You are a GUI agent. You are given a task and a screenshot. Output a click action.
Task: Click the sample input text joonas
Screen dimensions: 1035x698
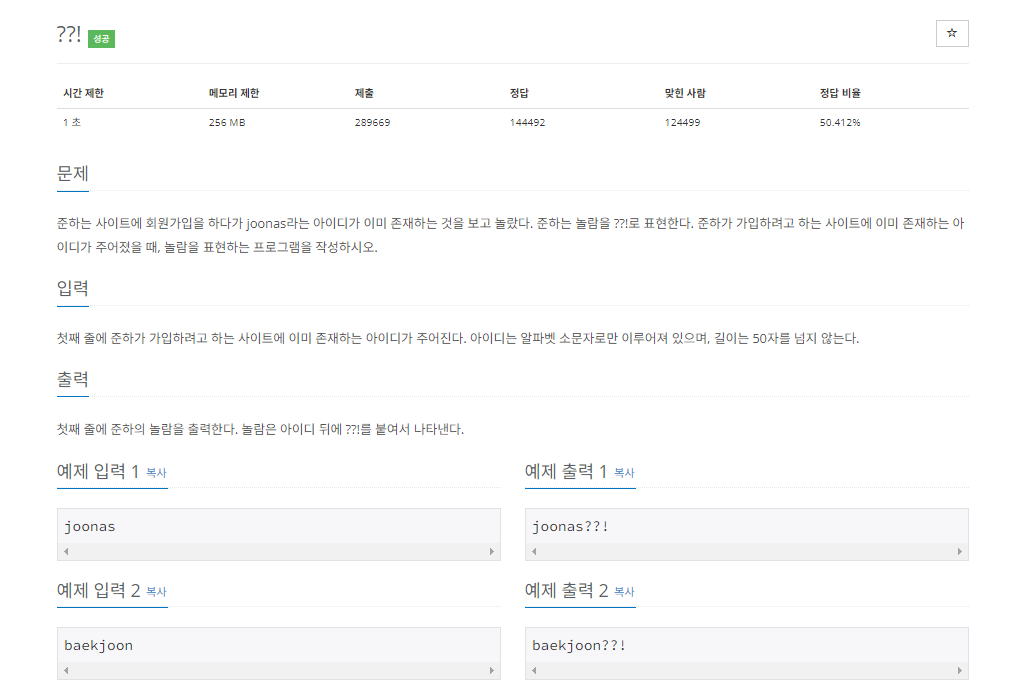(90, 527)
